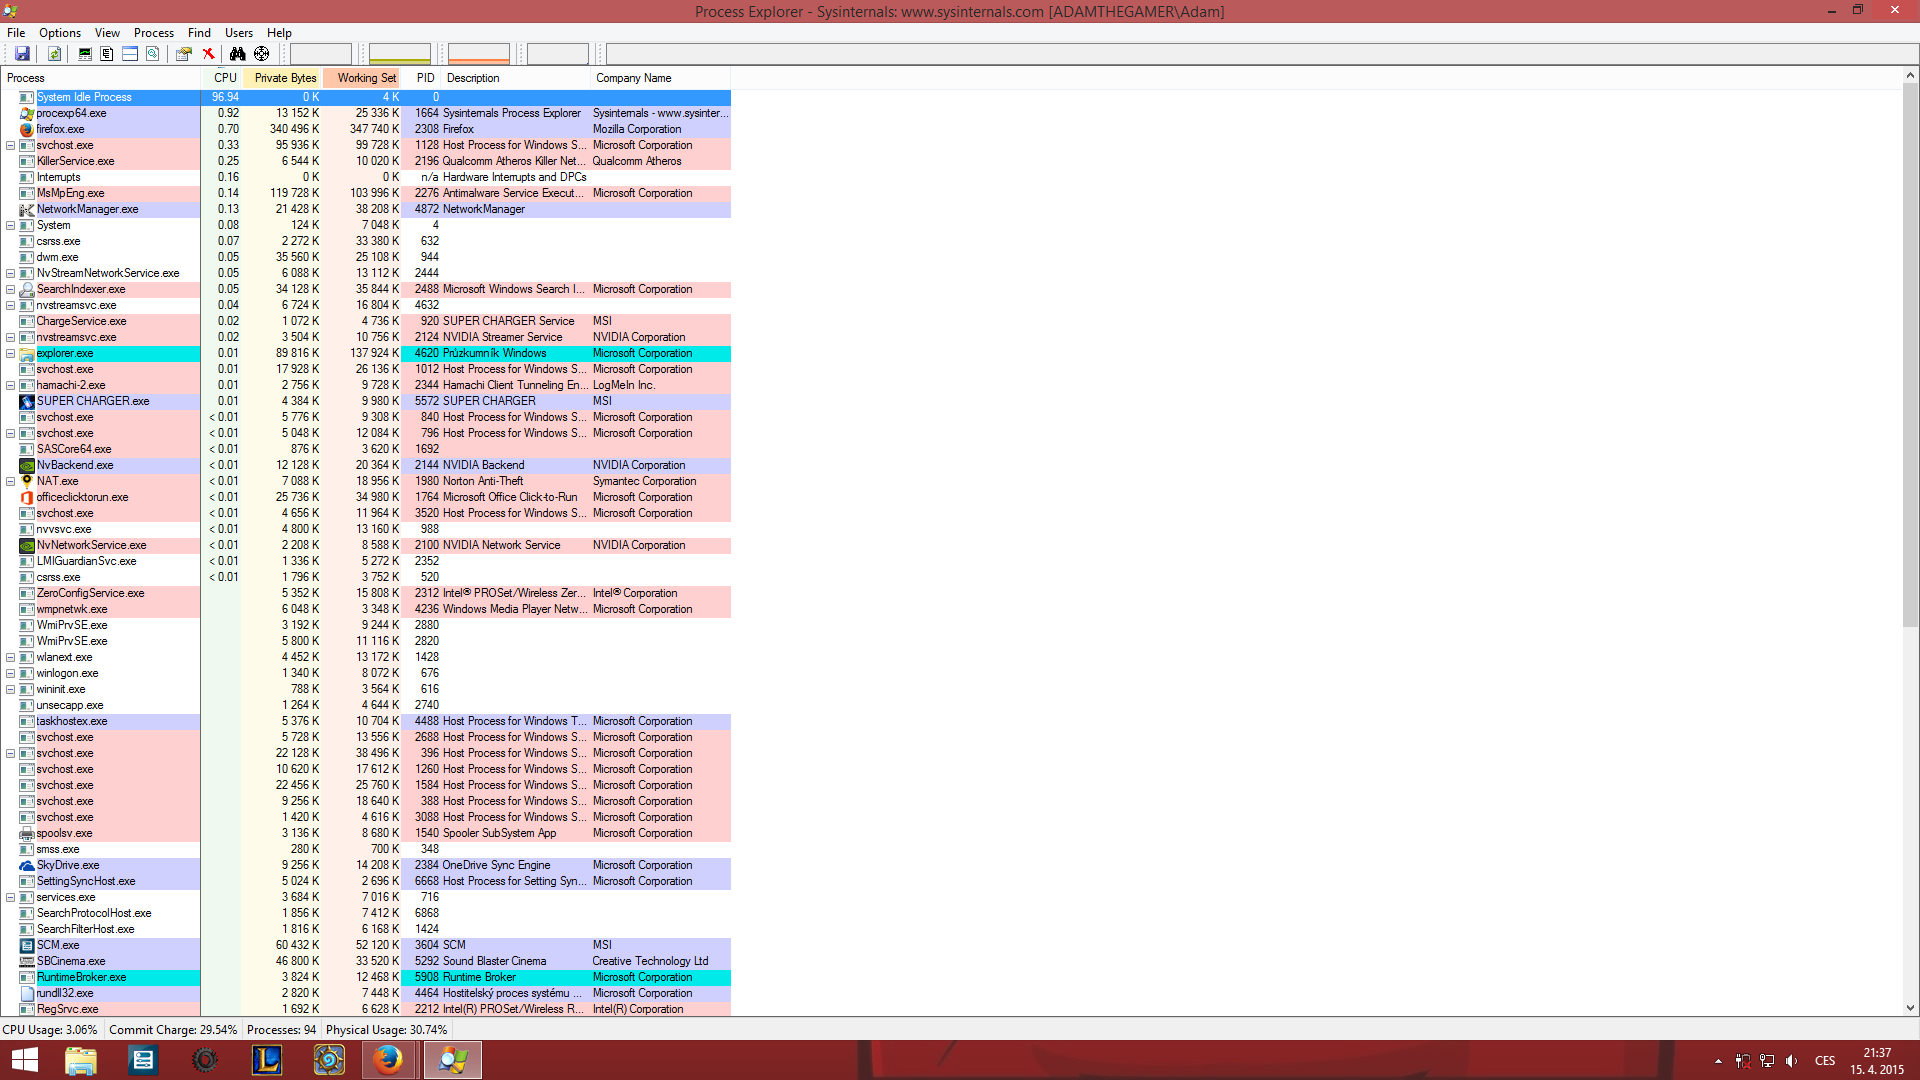1920x1080 pixels.
Task: Collapse the services.exe tree node
Action: pyautogui.click(x=10, y=897)
